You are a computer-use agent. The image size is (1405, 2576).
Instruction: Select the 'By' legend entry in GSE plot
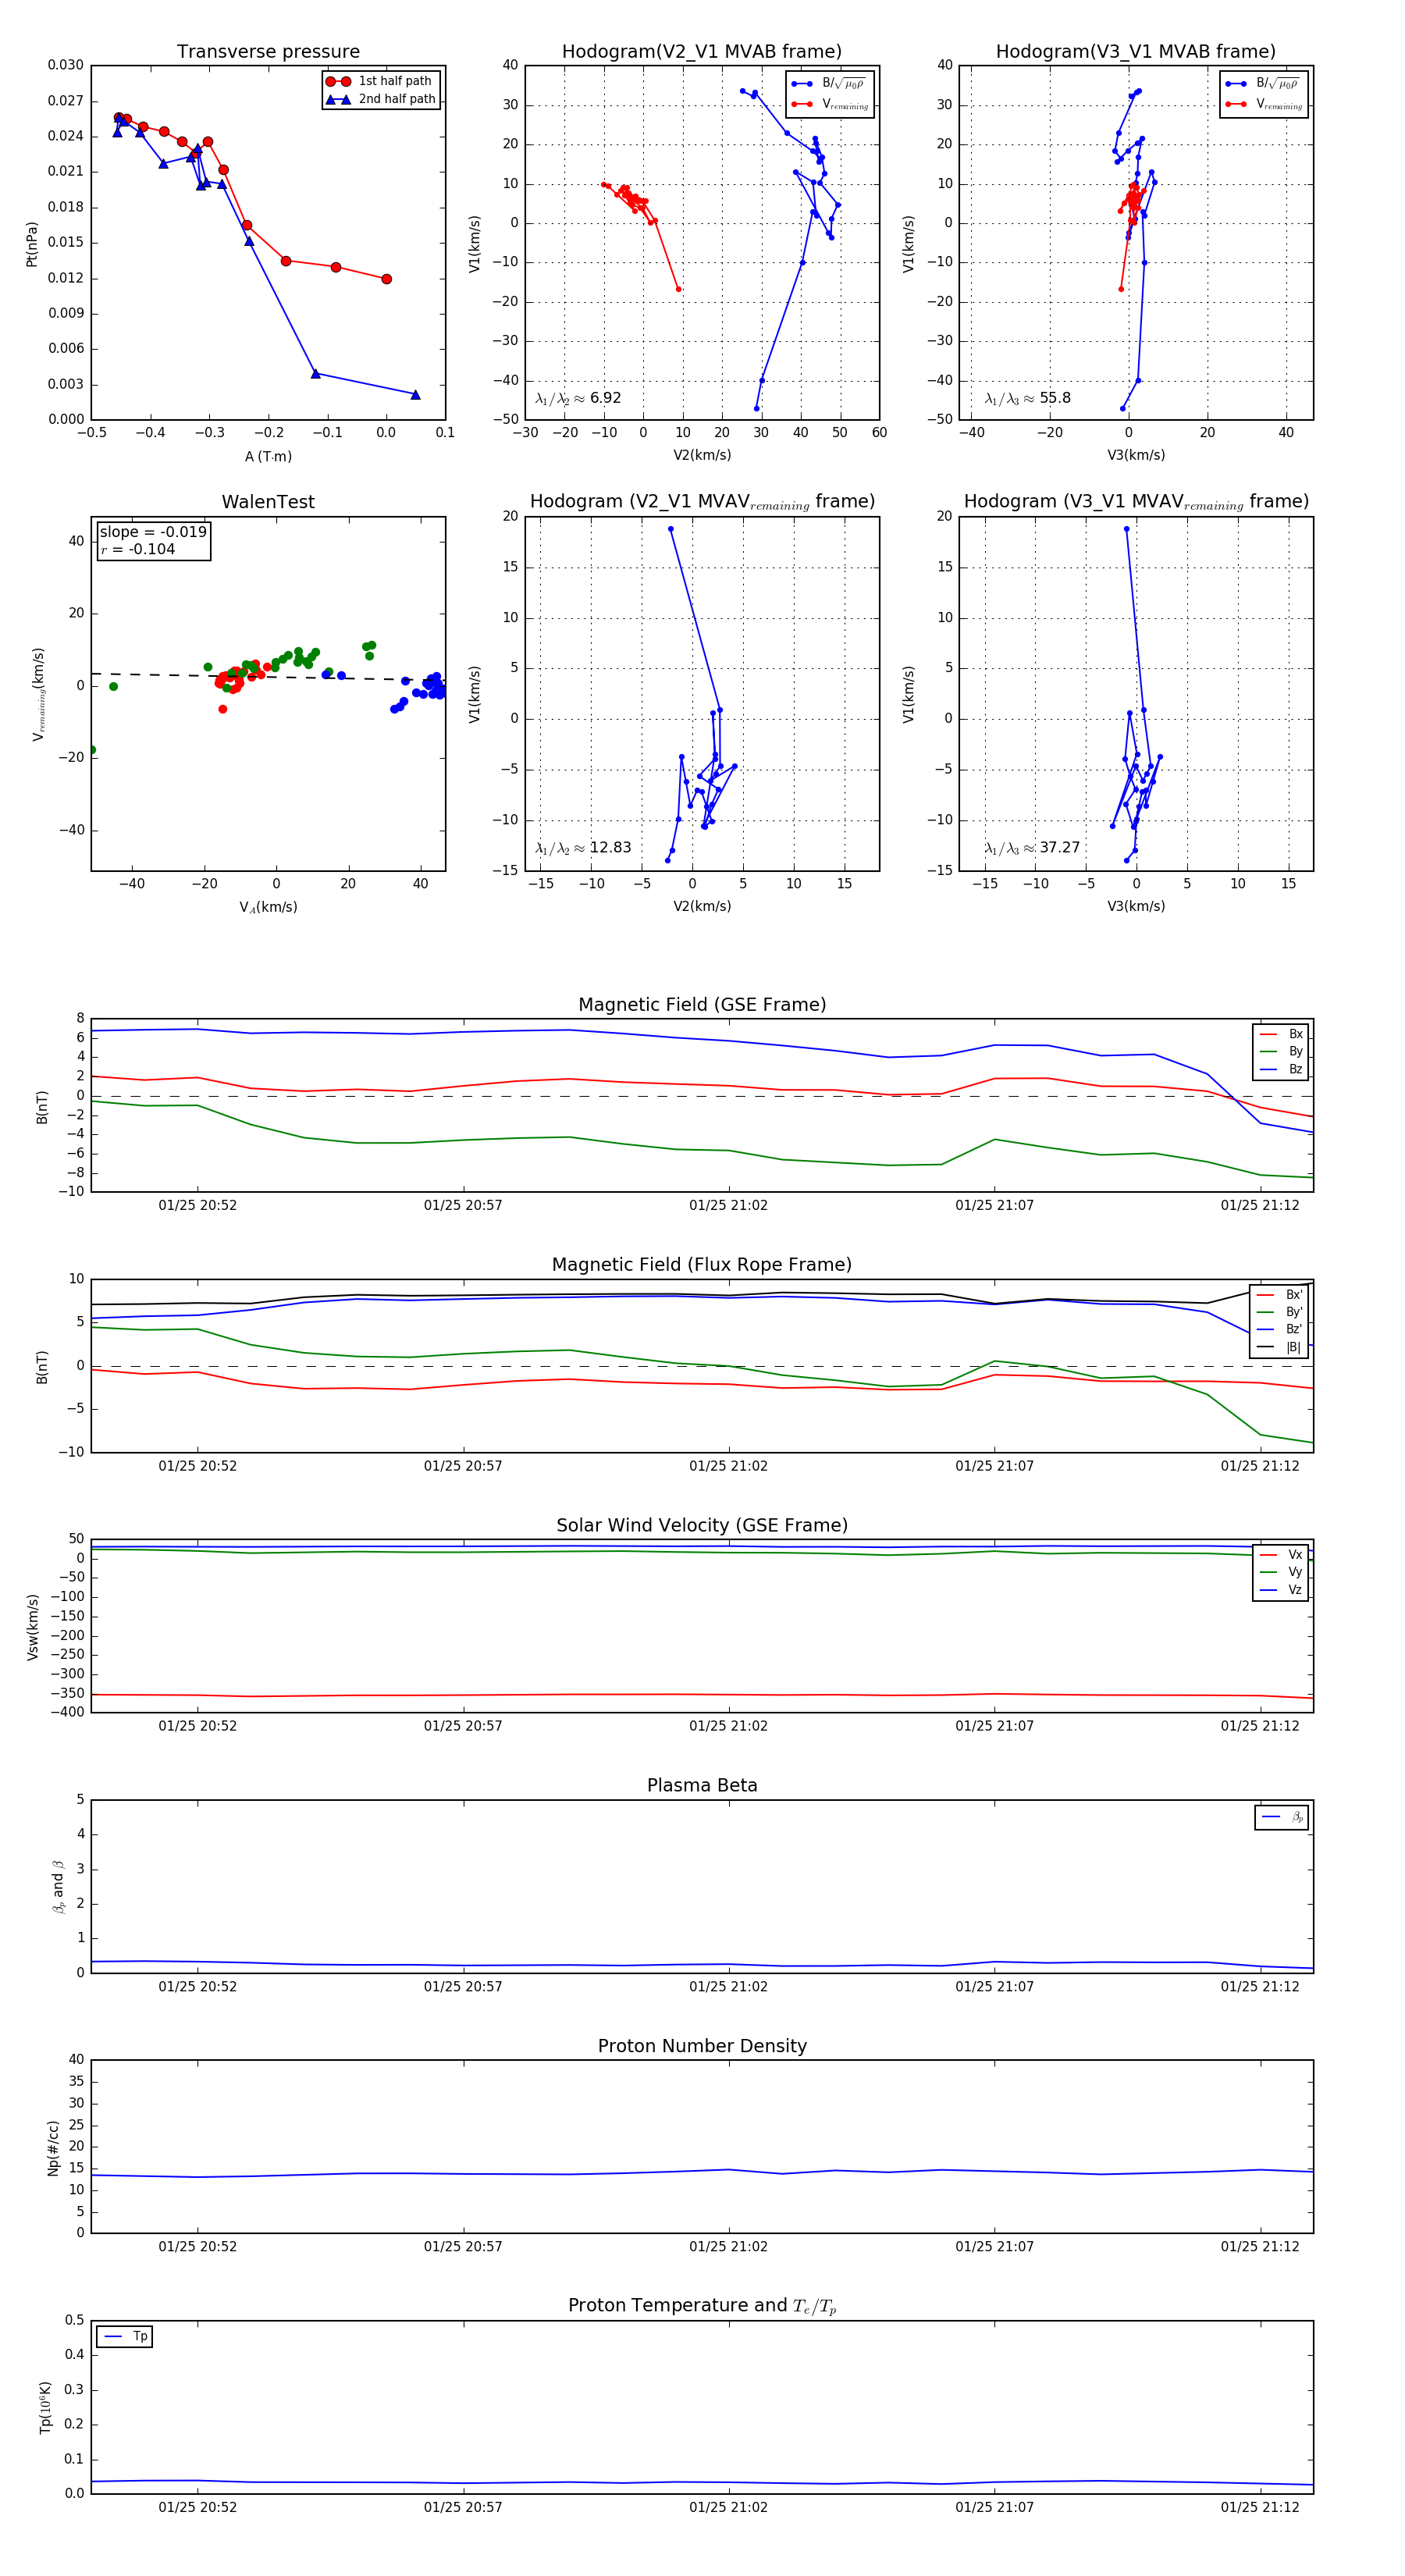pyautogui.click(x=1281, y=1051)
